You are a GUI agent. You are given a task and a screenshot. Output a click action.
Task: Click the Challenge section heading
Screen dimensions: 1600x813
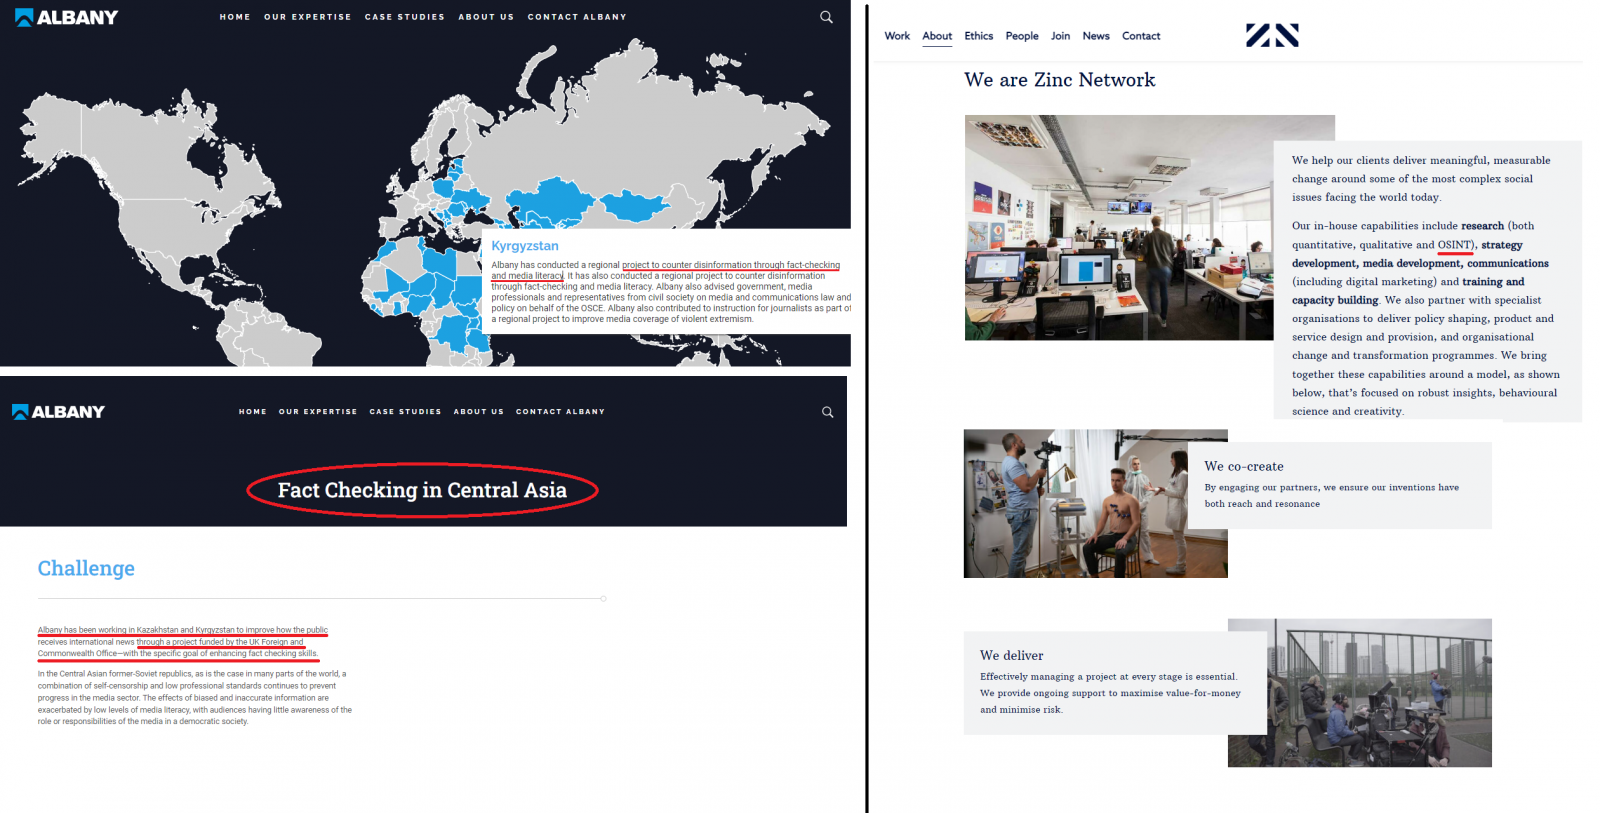pos(86,568)
